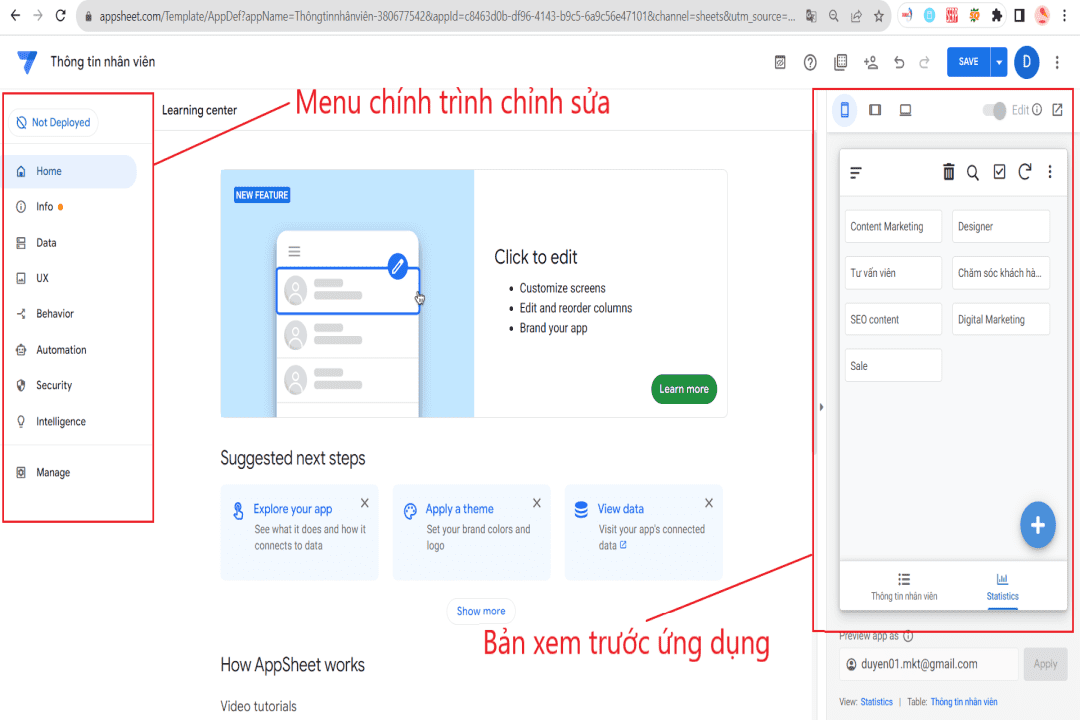
Task: Click the trash delete icon in app preview
Action: click(948, 172)
